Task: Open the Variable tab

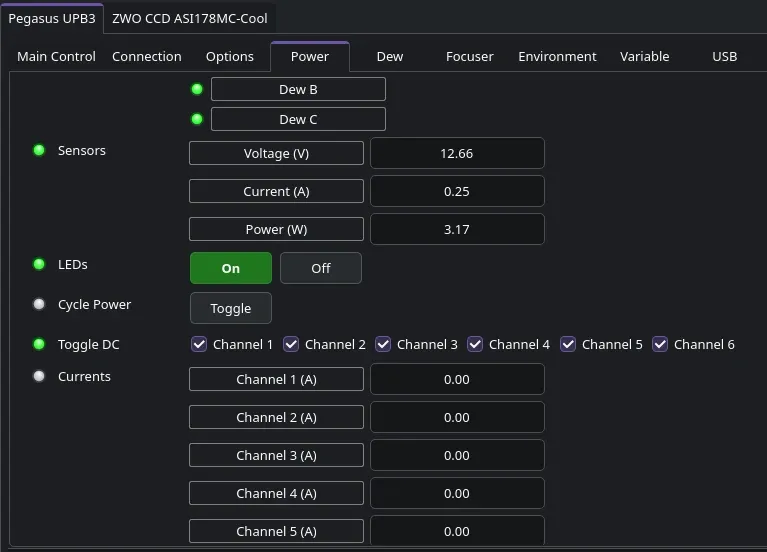Action: click(645, 57)
